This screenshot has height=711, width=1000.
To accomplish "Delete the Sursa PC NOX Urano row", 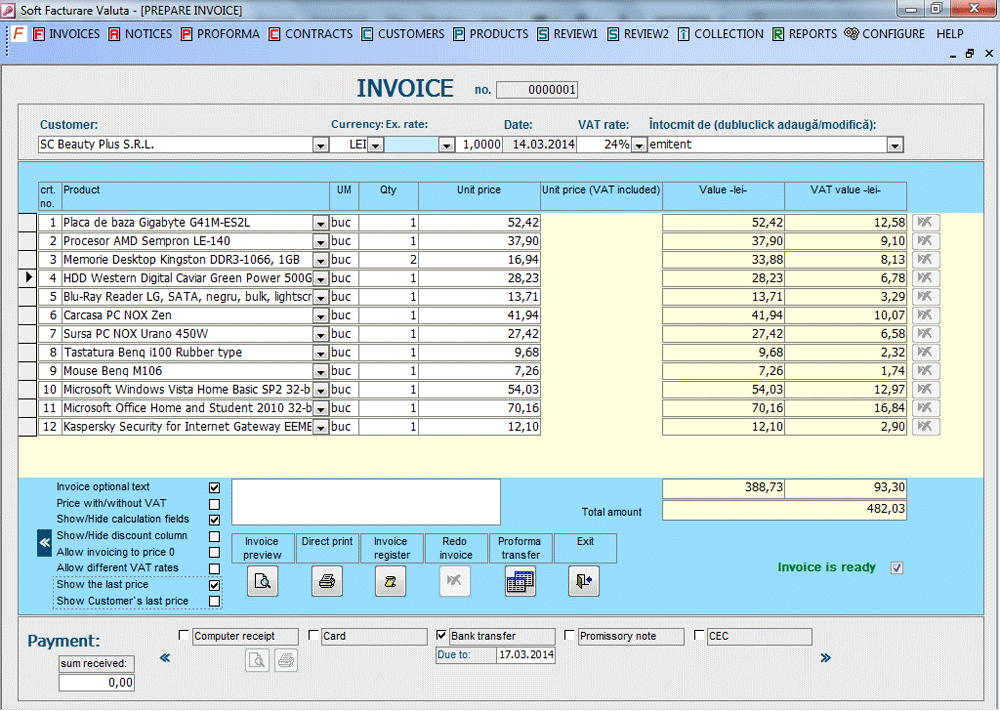I will click(926, 334).
